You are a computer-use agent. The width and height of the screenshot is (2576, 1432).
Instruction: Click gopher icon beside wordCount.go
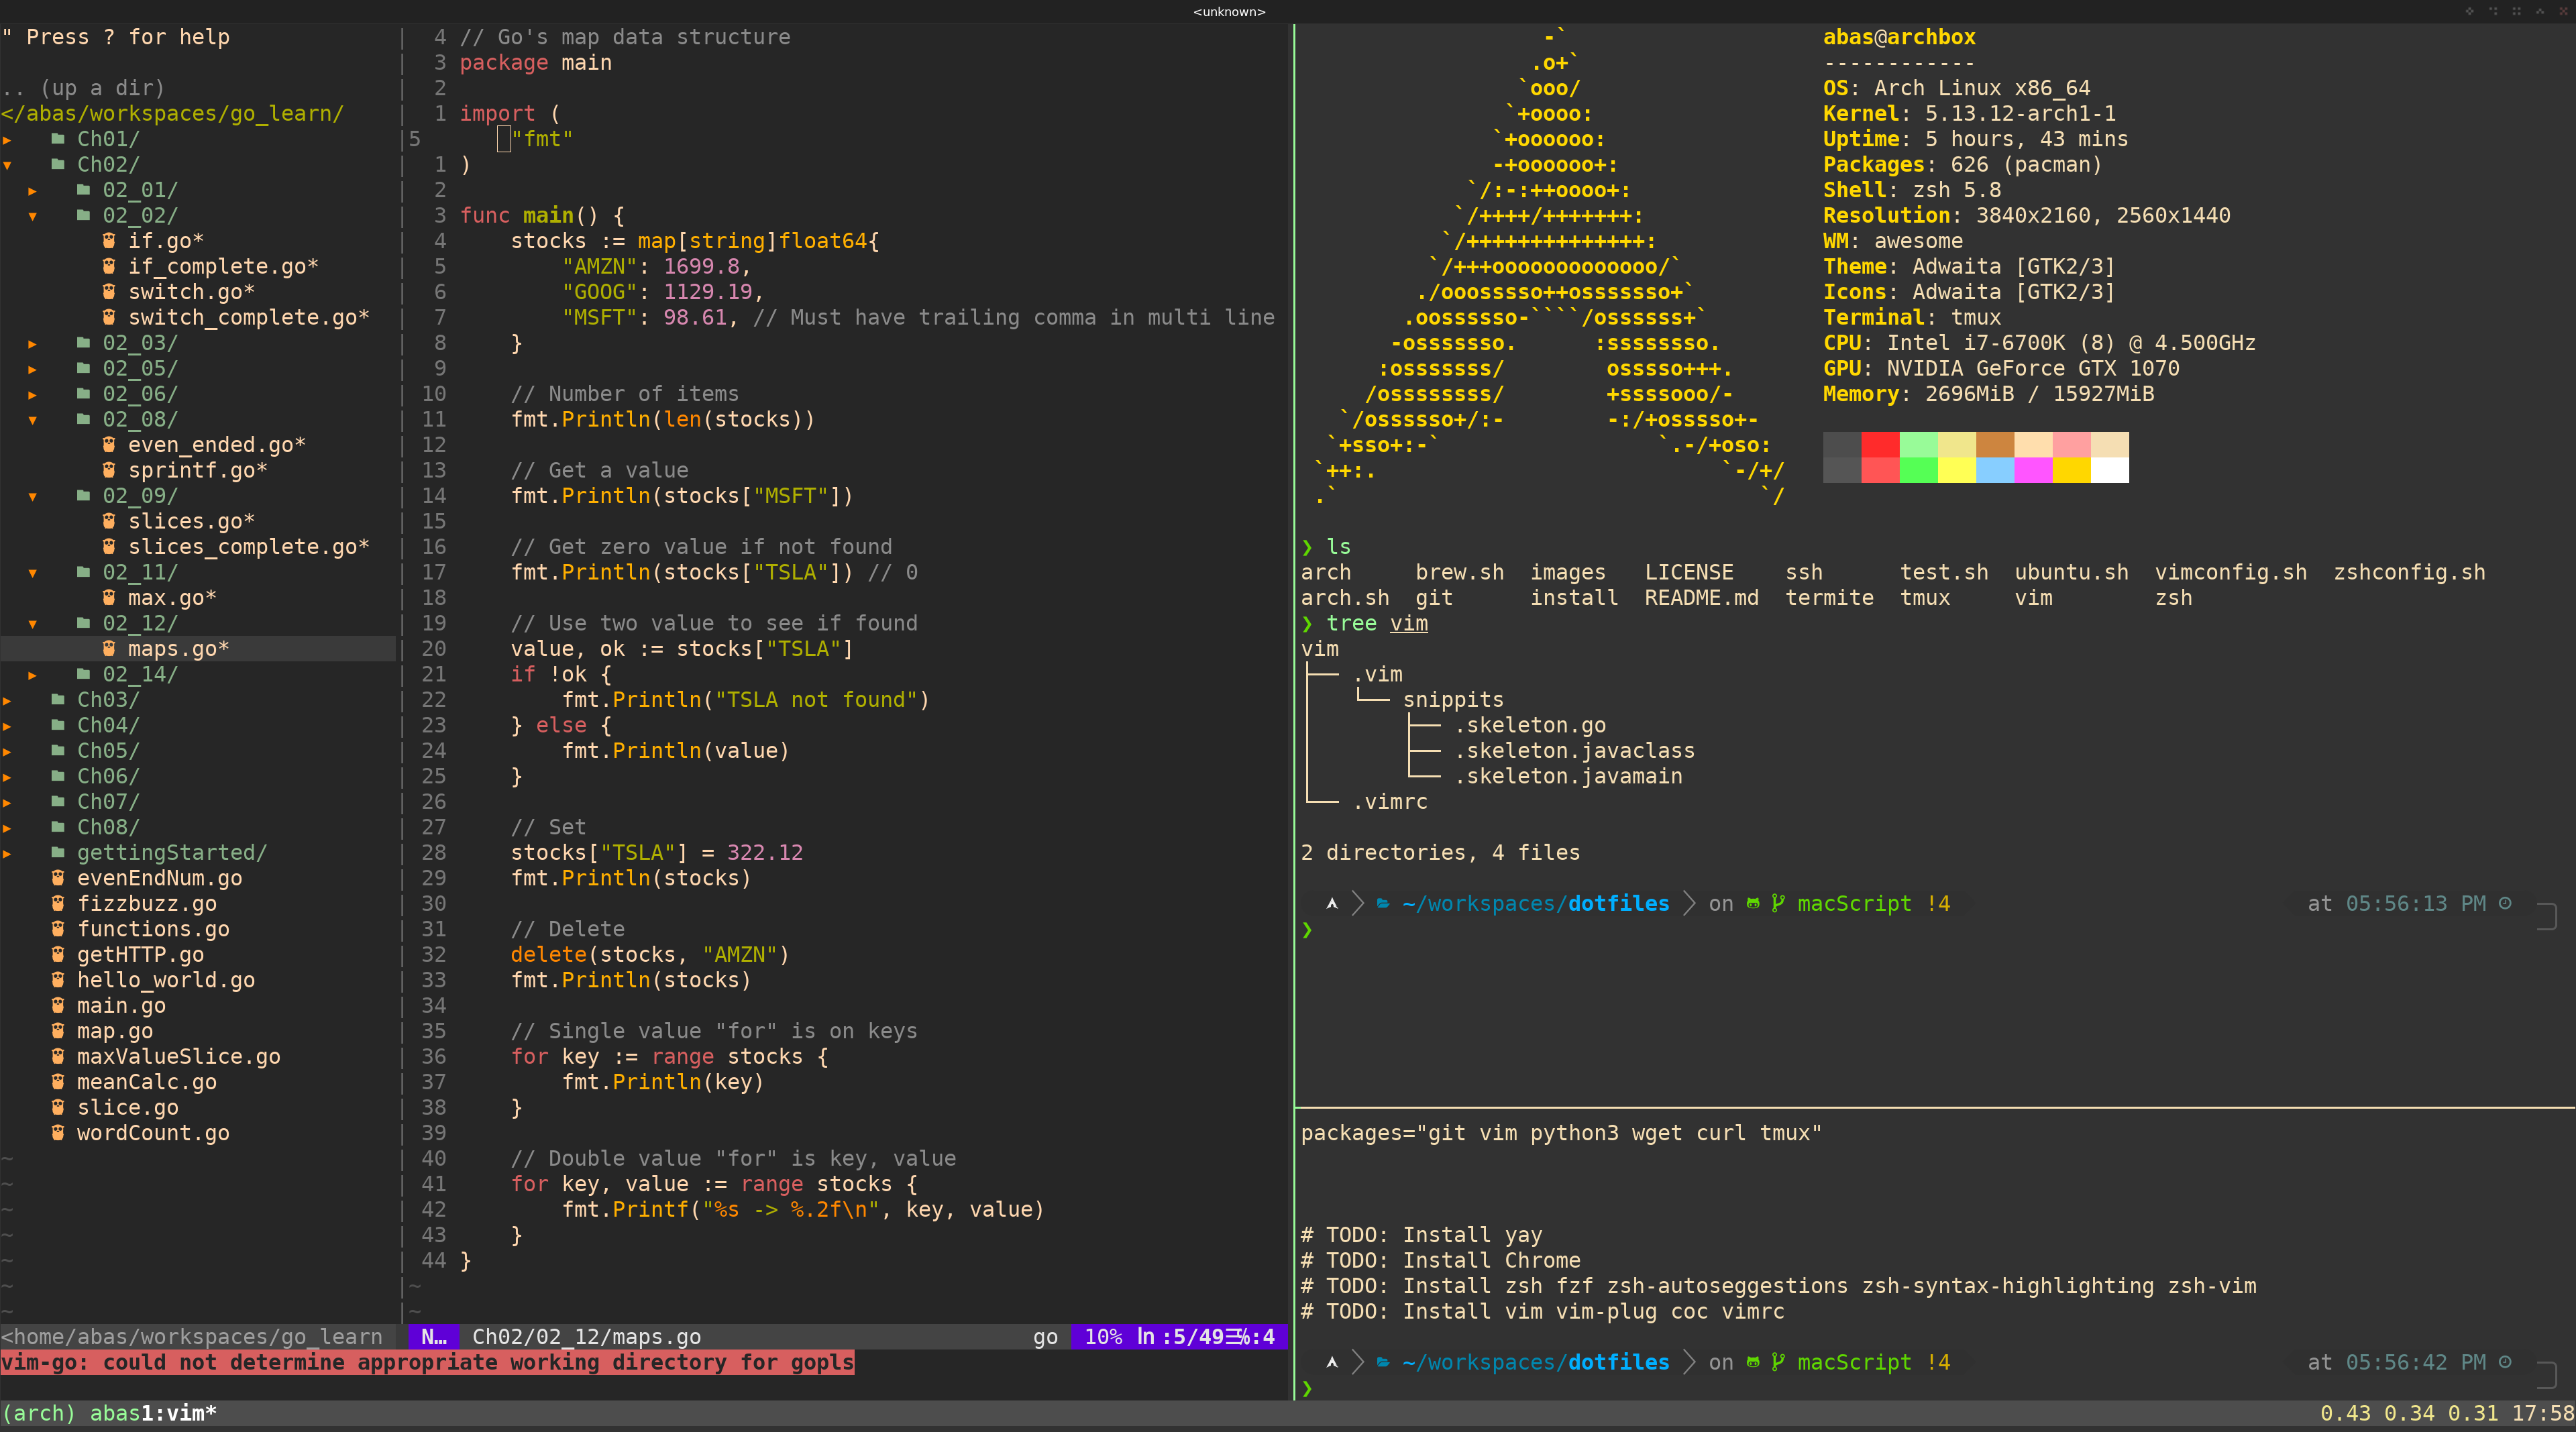pos(58,1133)
